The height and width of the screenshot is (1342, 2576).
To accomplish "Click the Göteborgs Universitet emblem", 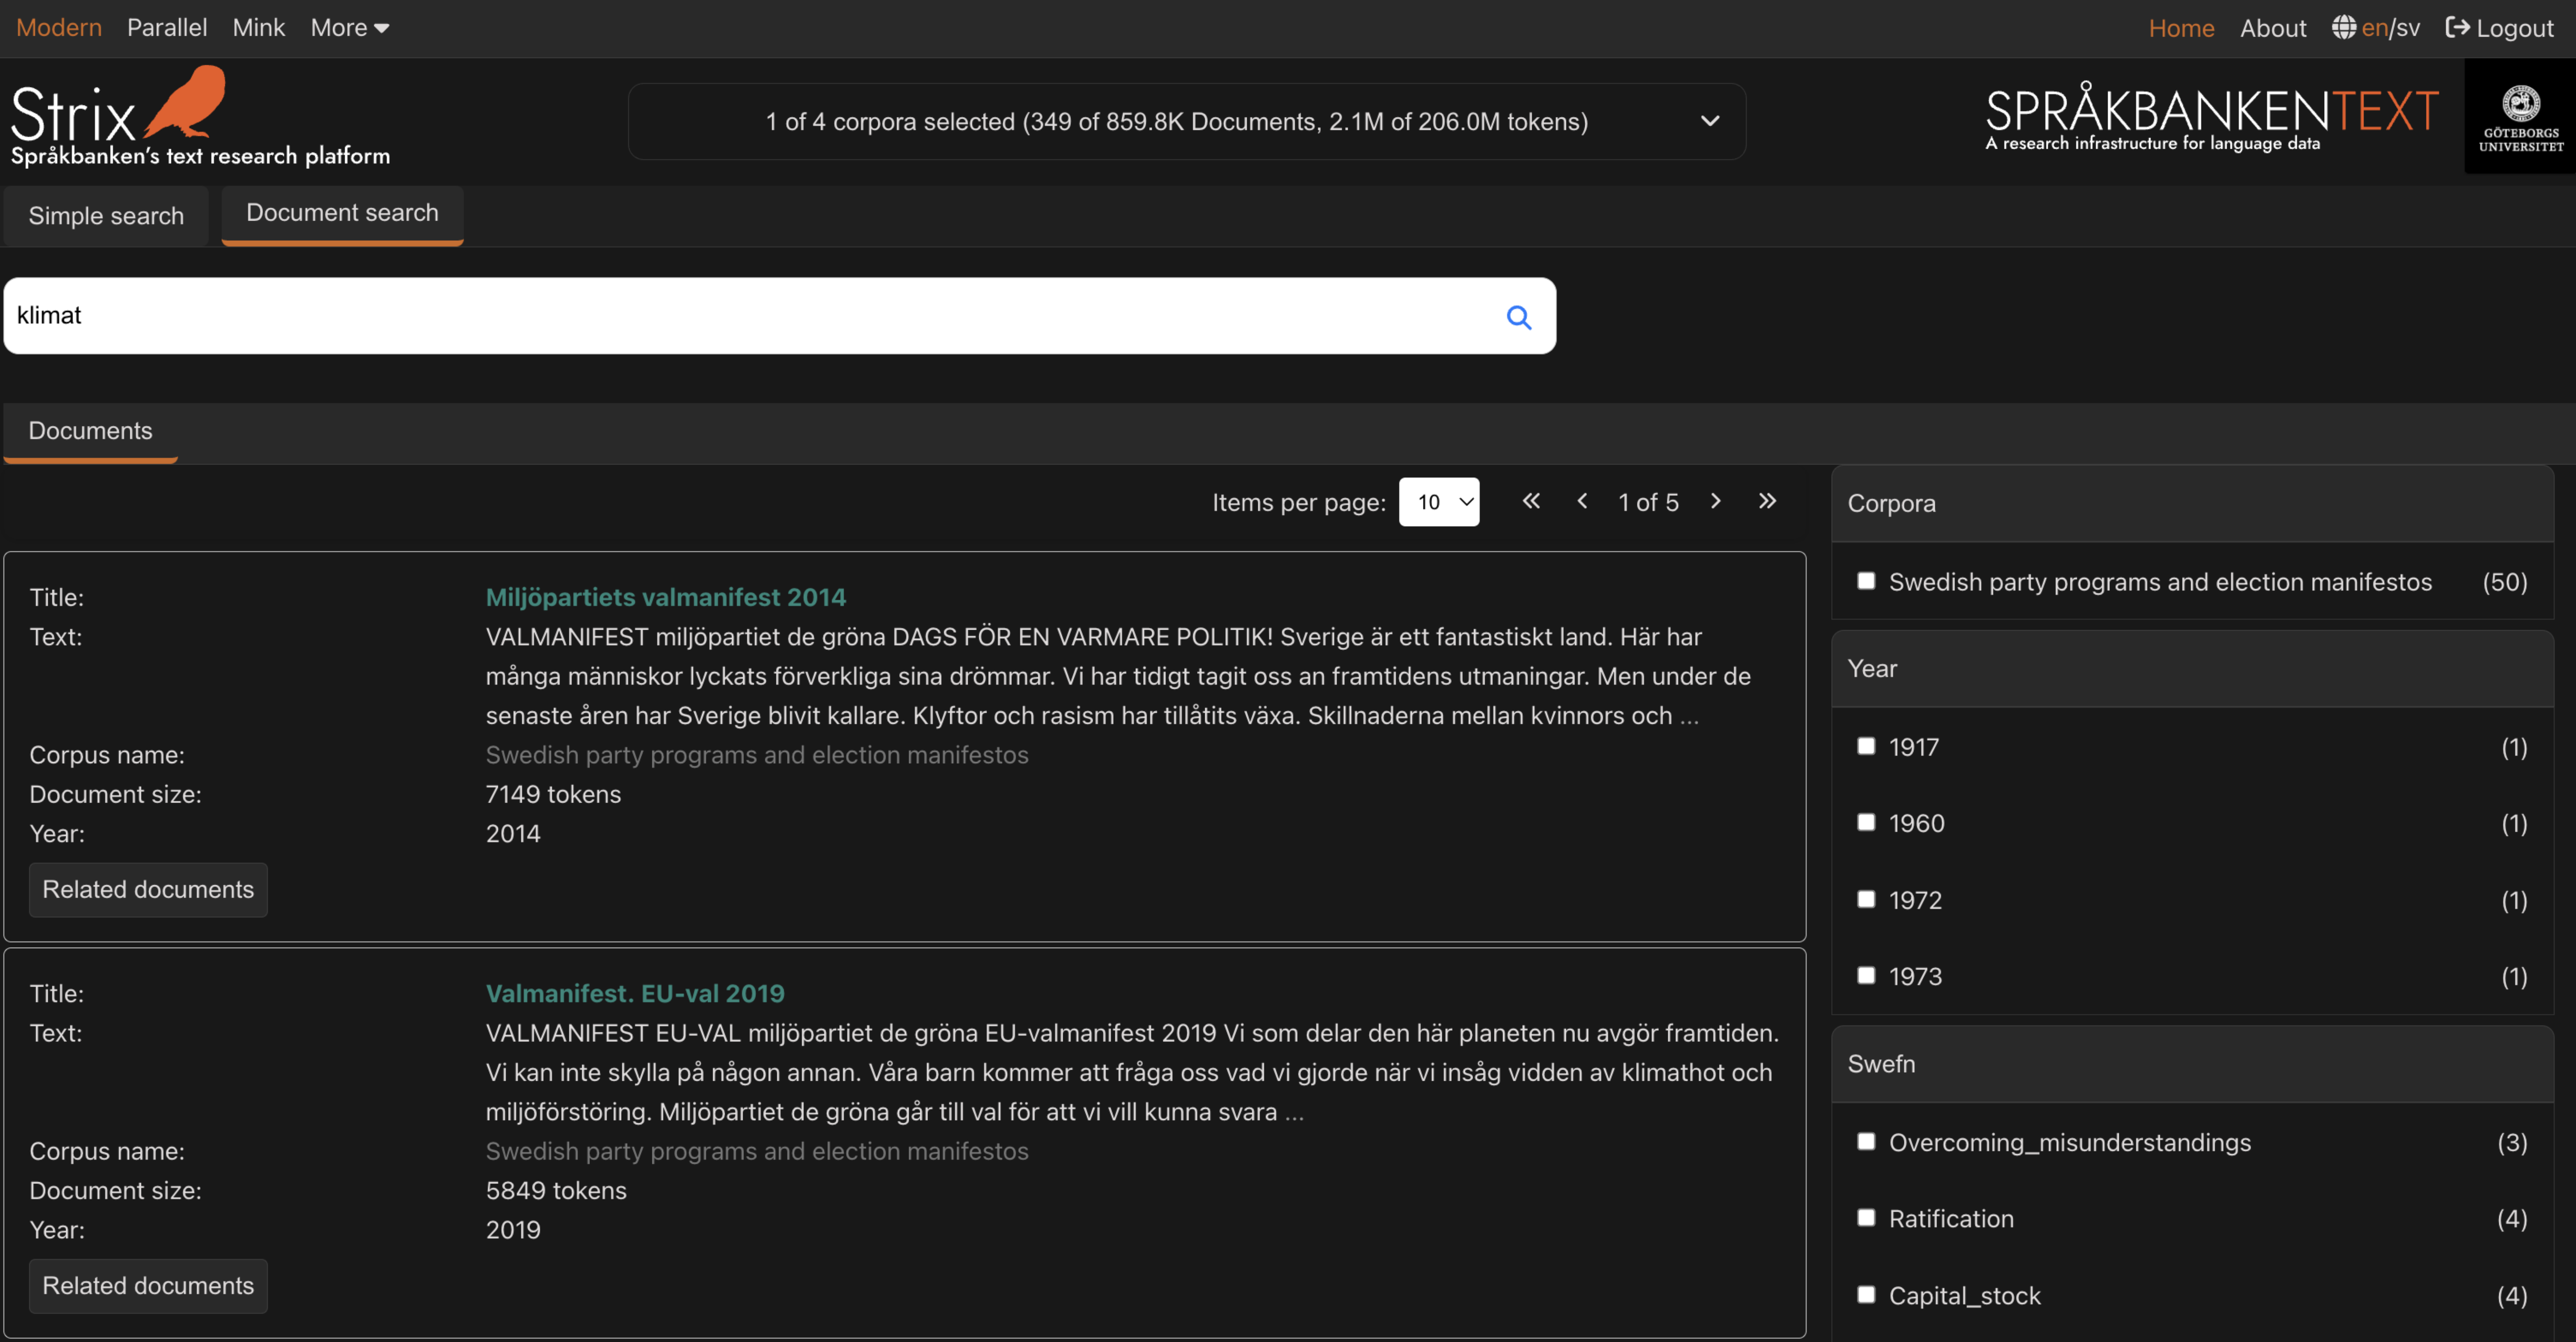I will (x=2520, y=116).
